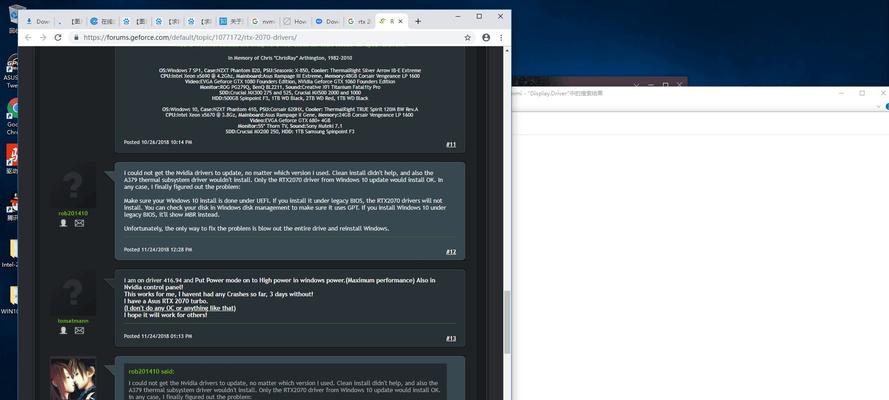
Task: Click tomatmann's question-mark avatar
Action: [x=73, y=293]
